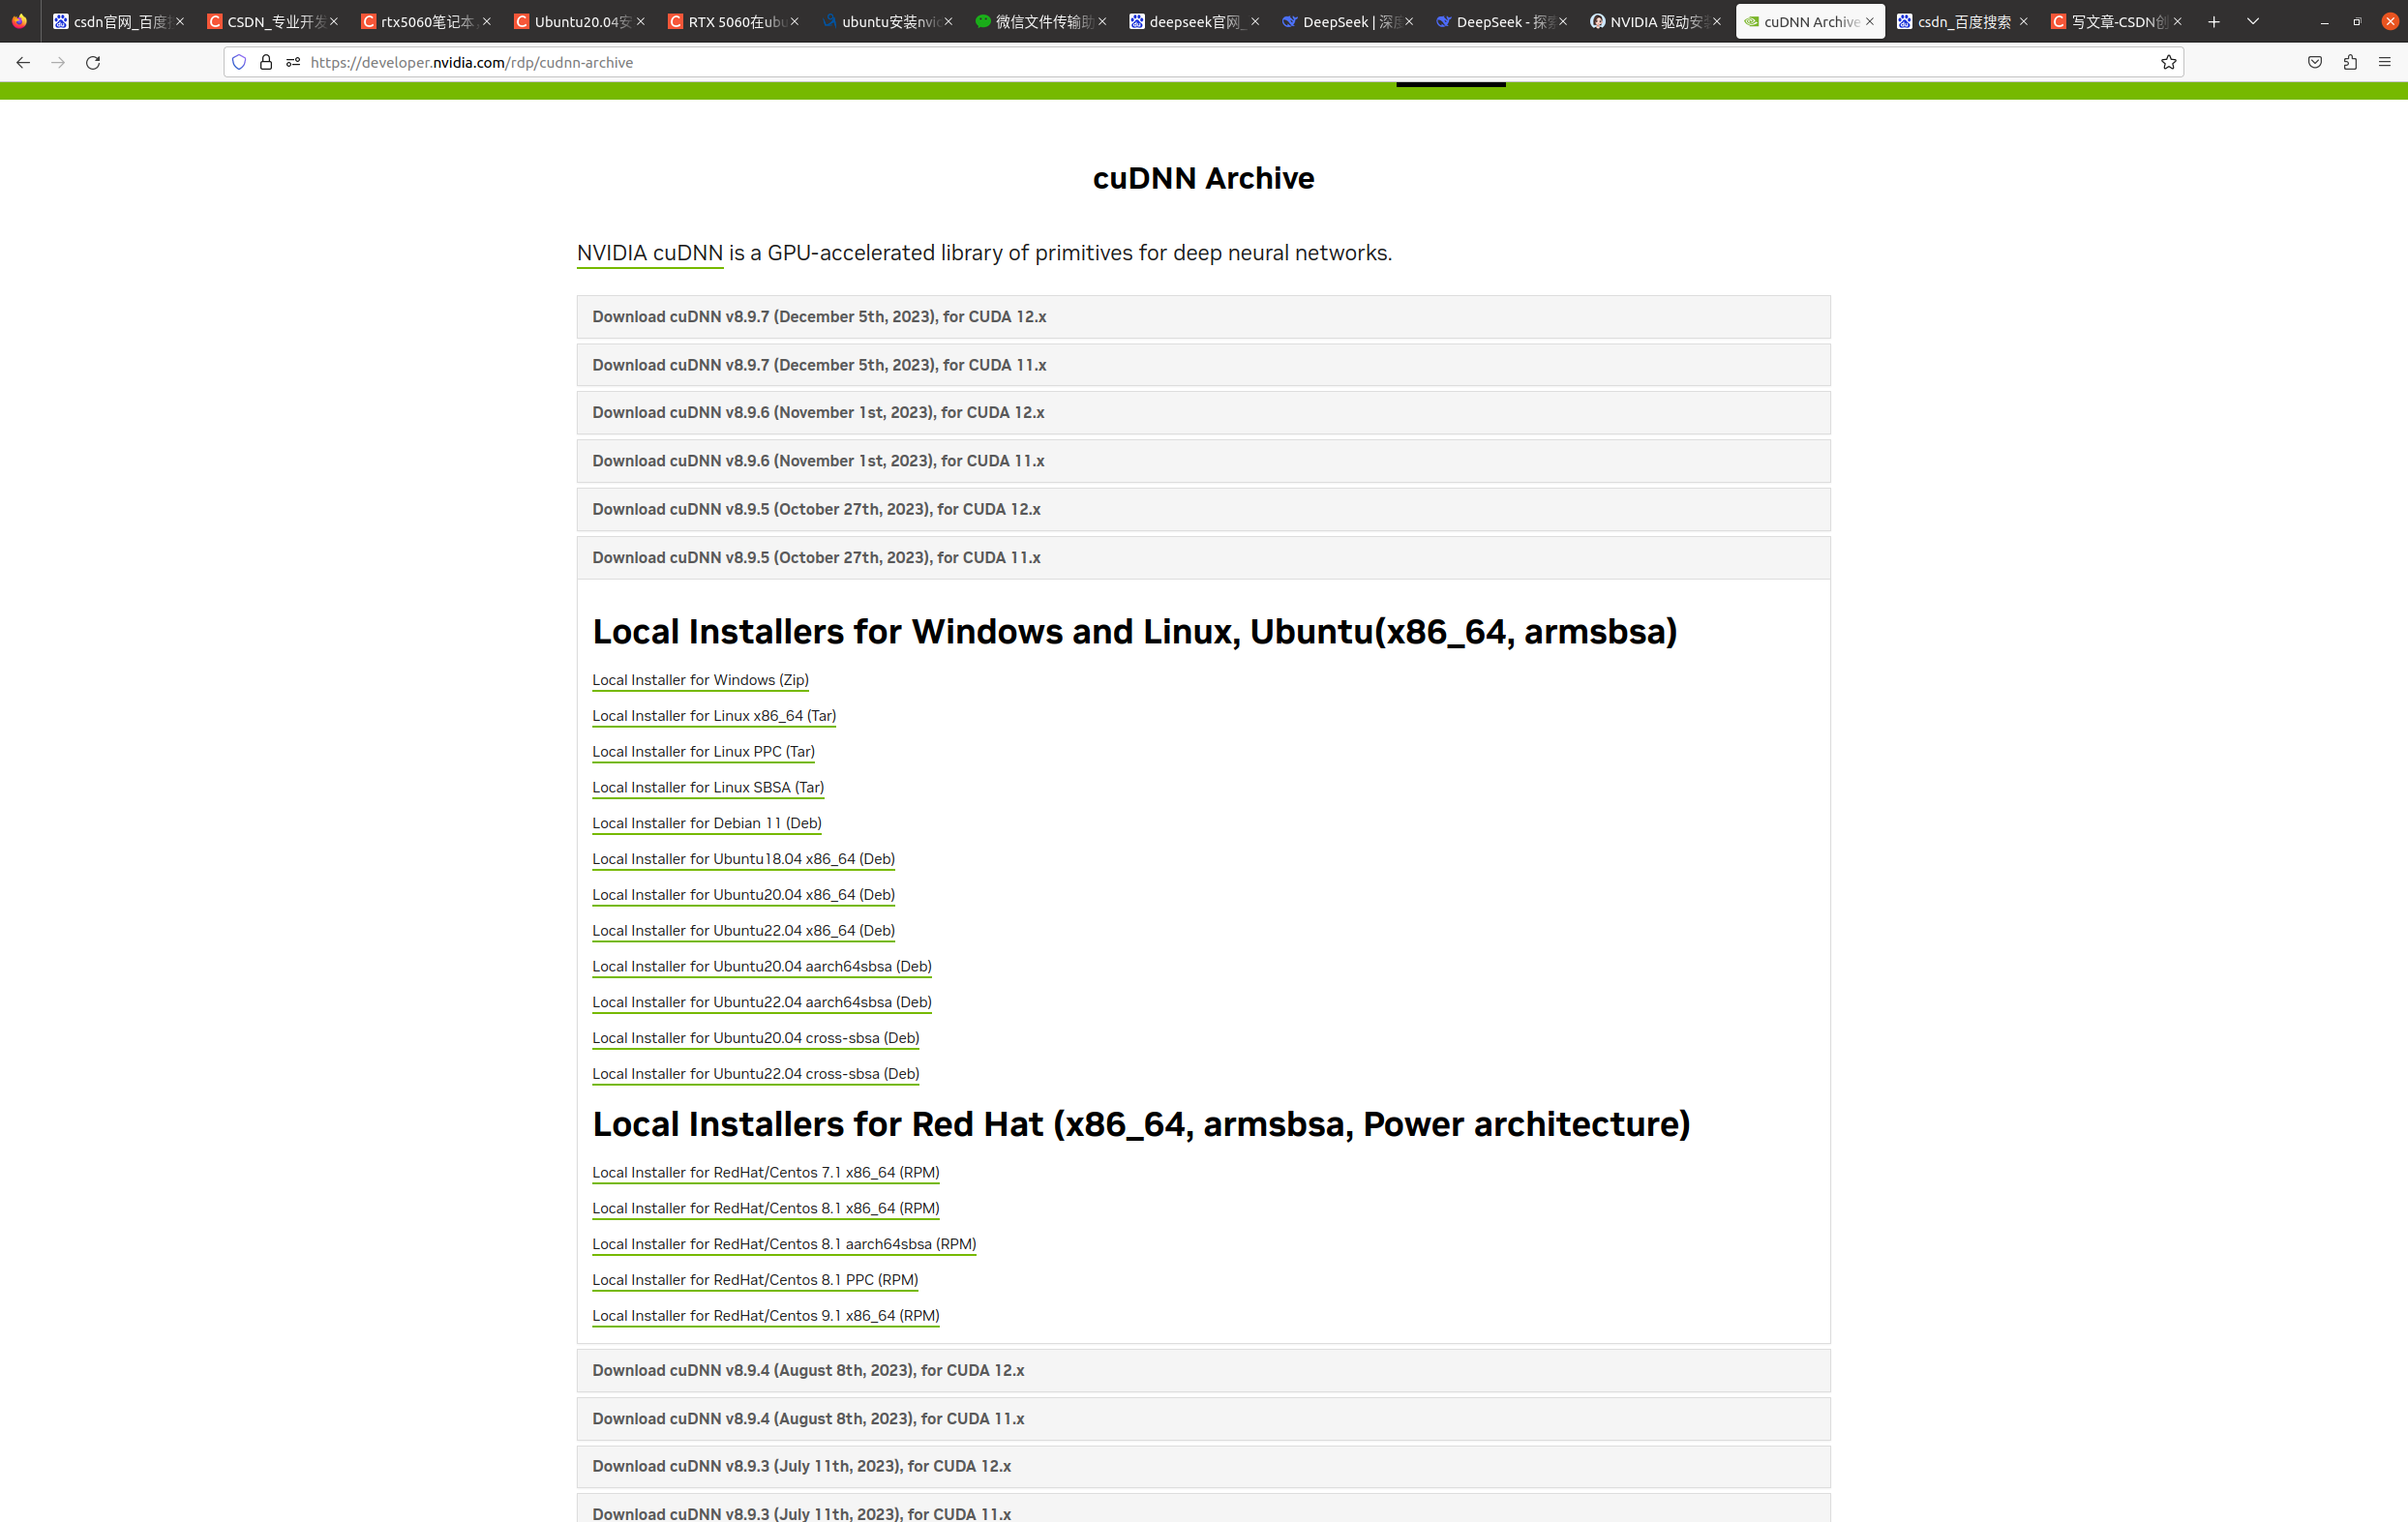Expand cuDNN v8.9.4 for CUDA 11.x
The image size is (2408, 1522).
(x=1203, y=1419)
